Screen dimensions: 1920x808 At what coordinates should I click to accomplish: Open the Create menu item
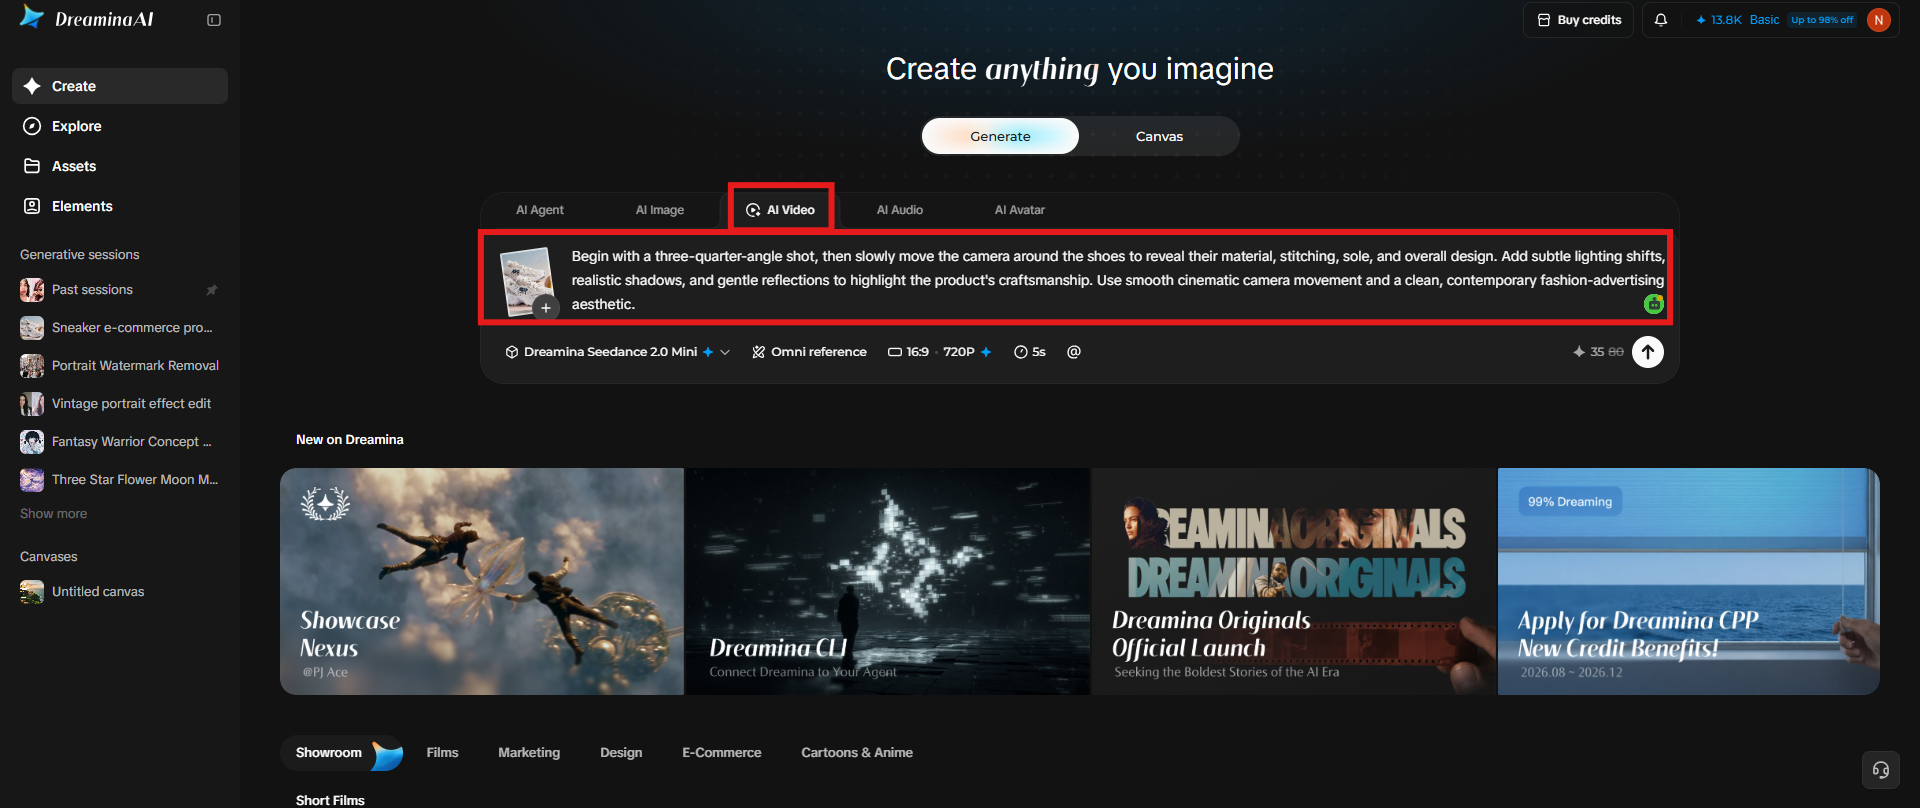coord(120,86)
